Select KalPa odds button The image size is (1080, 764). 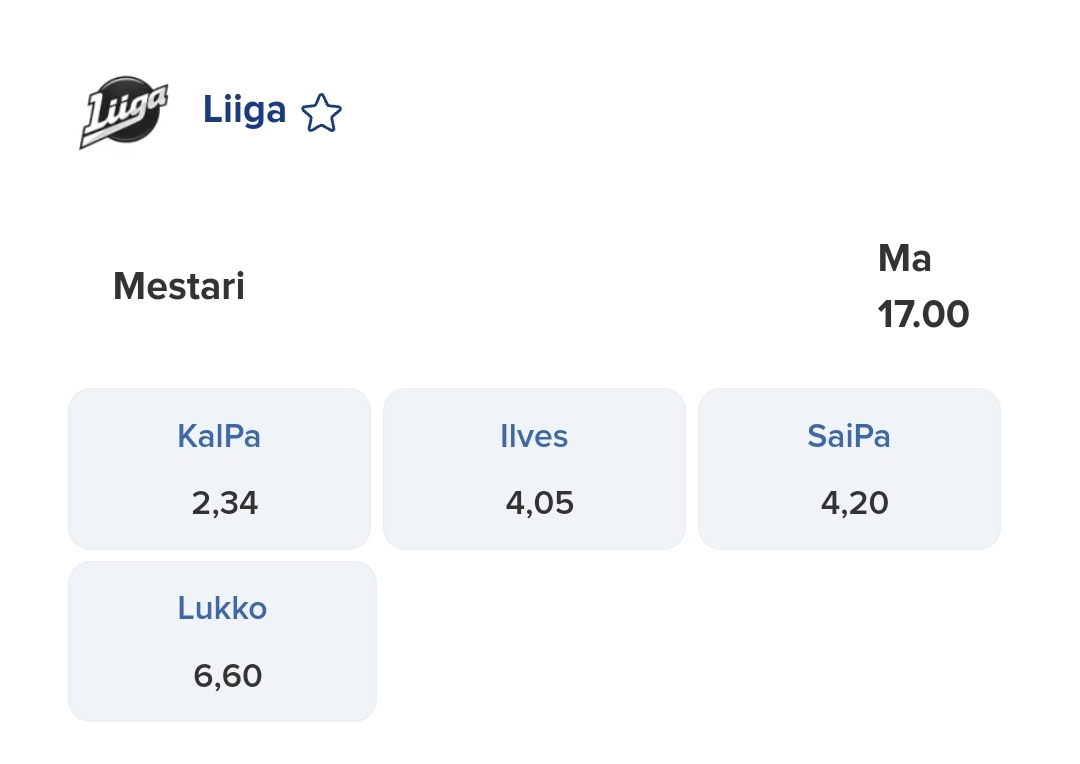[x=220, y=468]
